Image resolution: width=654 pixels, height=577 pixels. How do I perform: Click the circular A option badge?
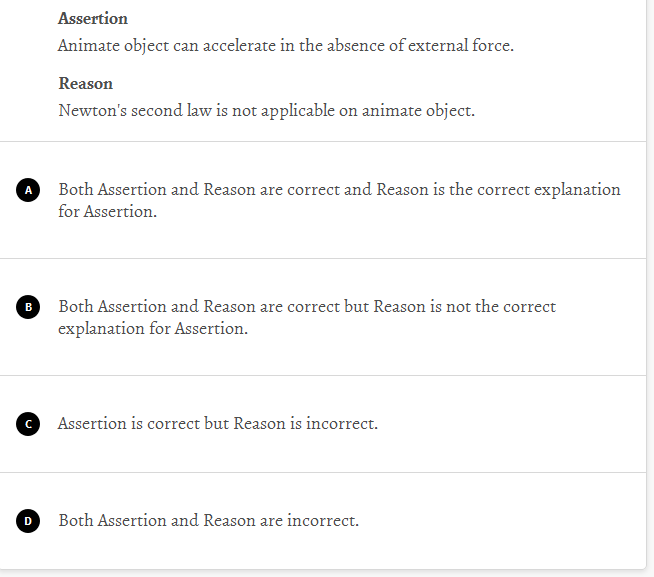pyautogui.click(x=29, y=190)
